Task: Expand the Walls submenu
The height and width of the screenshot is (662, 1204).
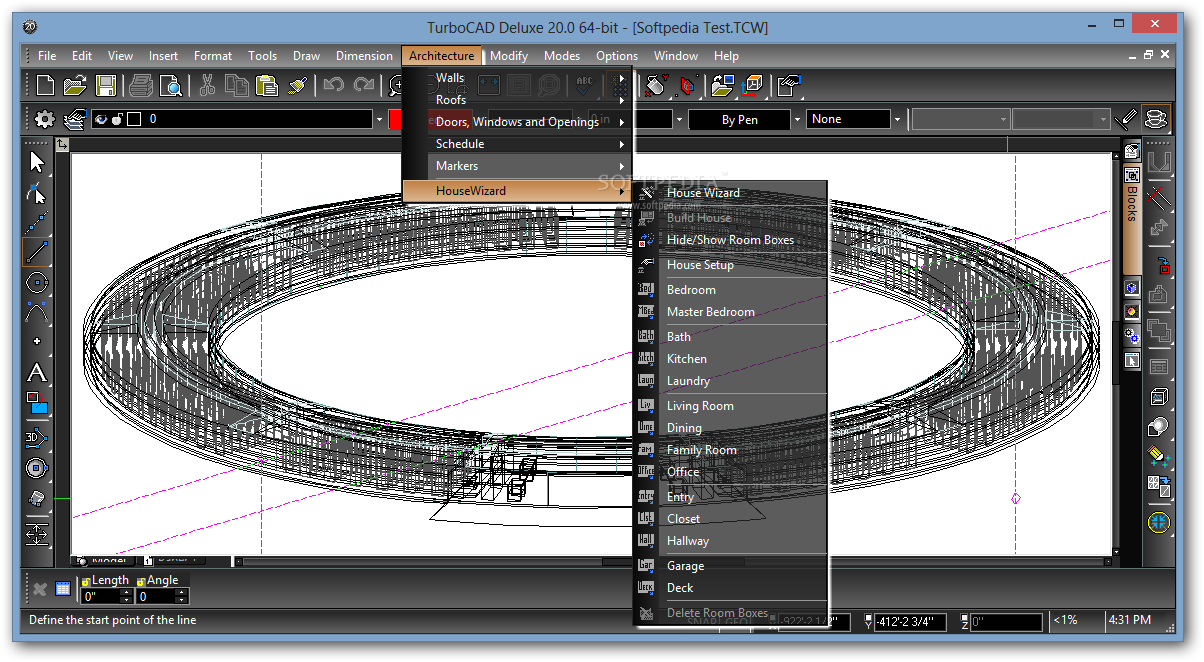Action: [517, 78]
